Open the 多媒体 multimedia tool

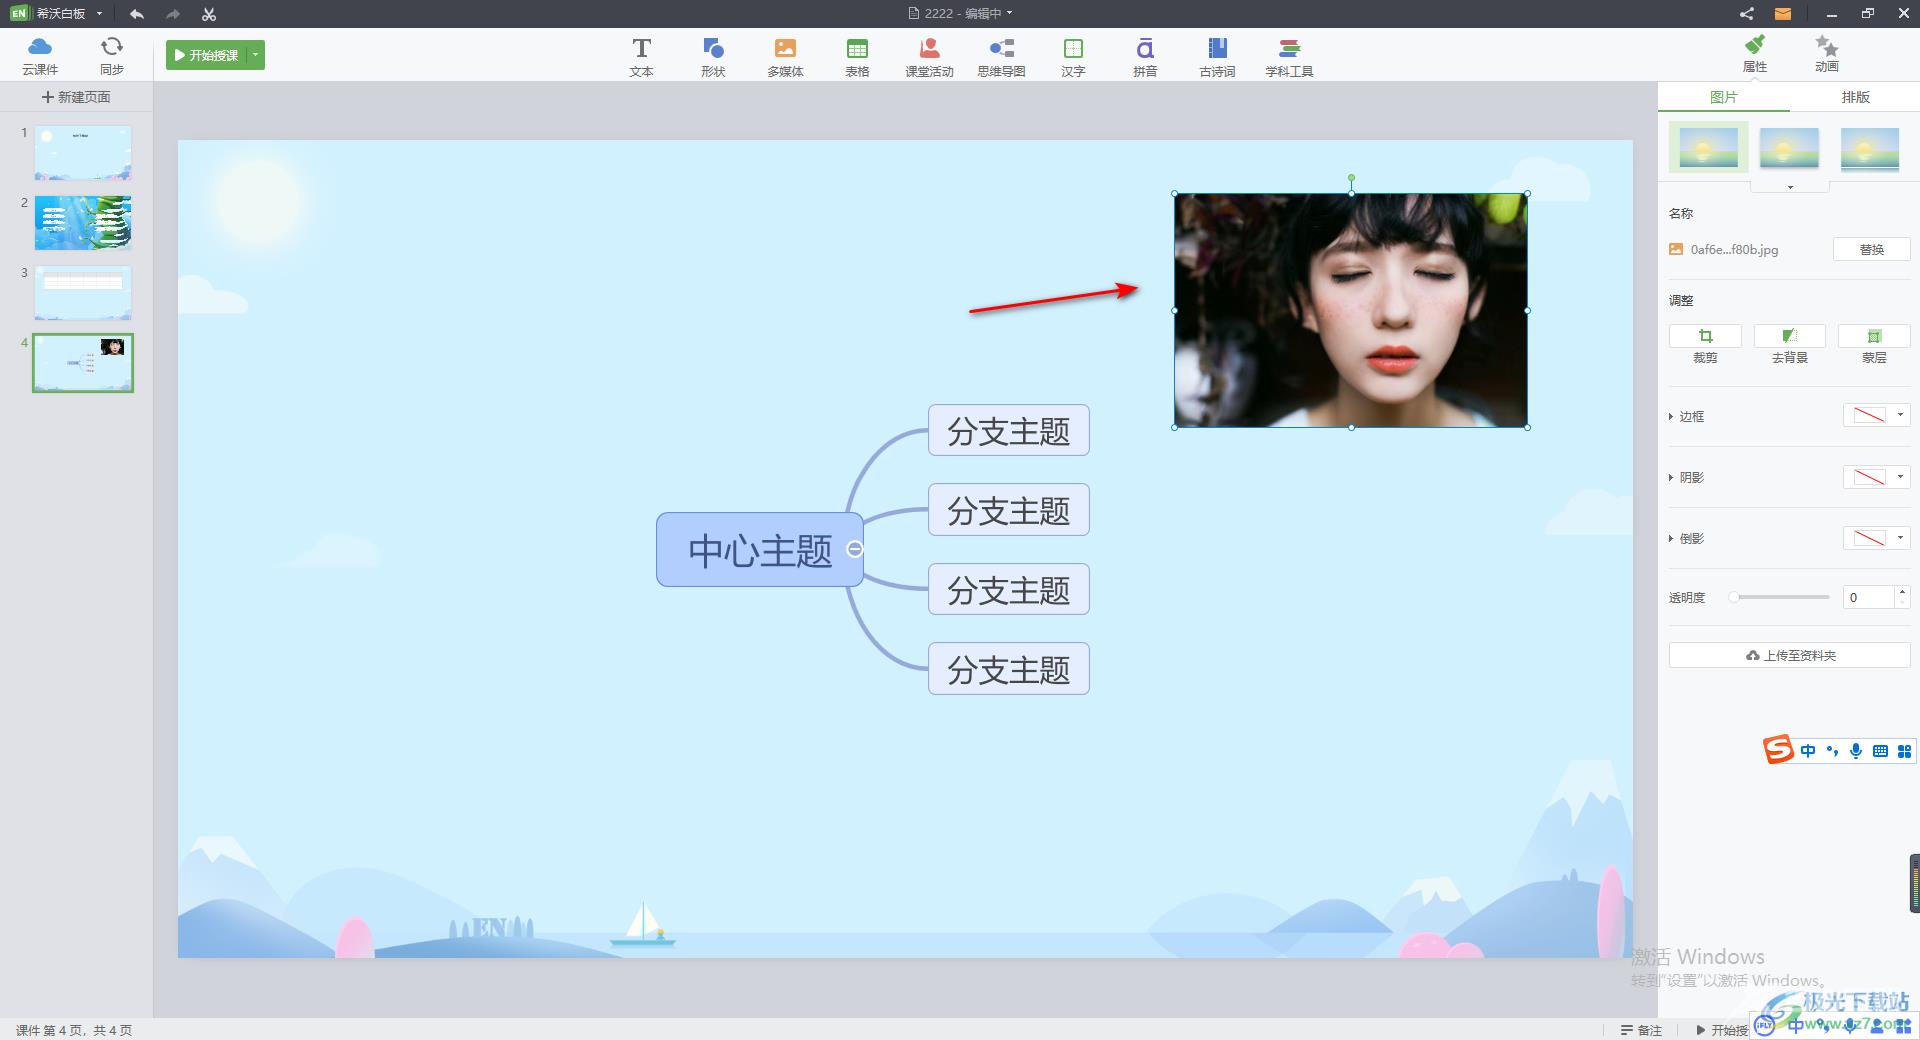click(x=785, y=56)
